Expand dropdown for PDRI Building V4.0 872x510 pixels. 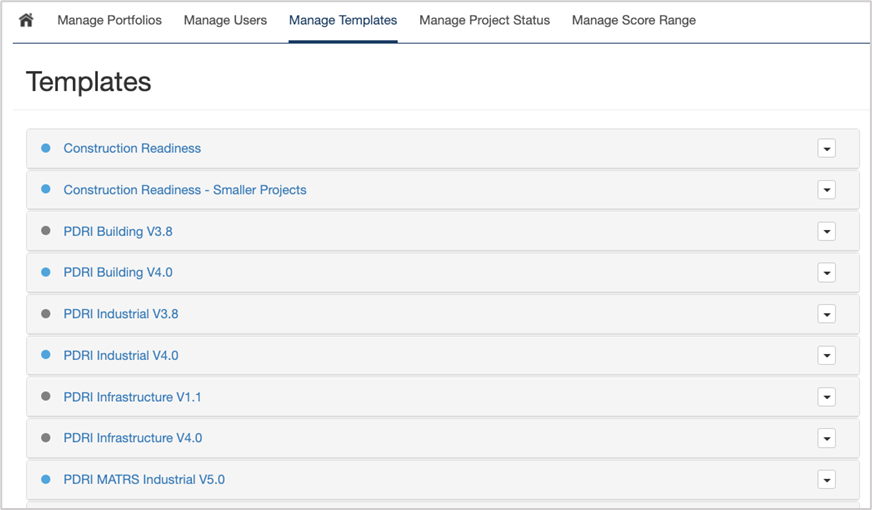(826, 273)
